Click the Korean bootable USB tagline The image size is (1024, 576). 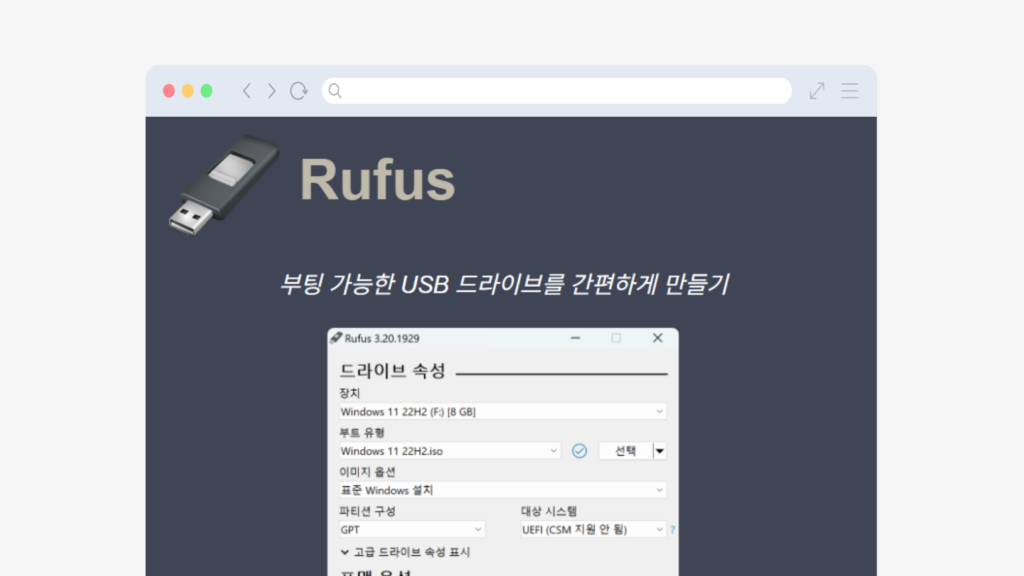pos(504,284)
